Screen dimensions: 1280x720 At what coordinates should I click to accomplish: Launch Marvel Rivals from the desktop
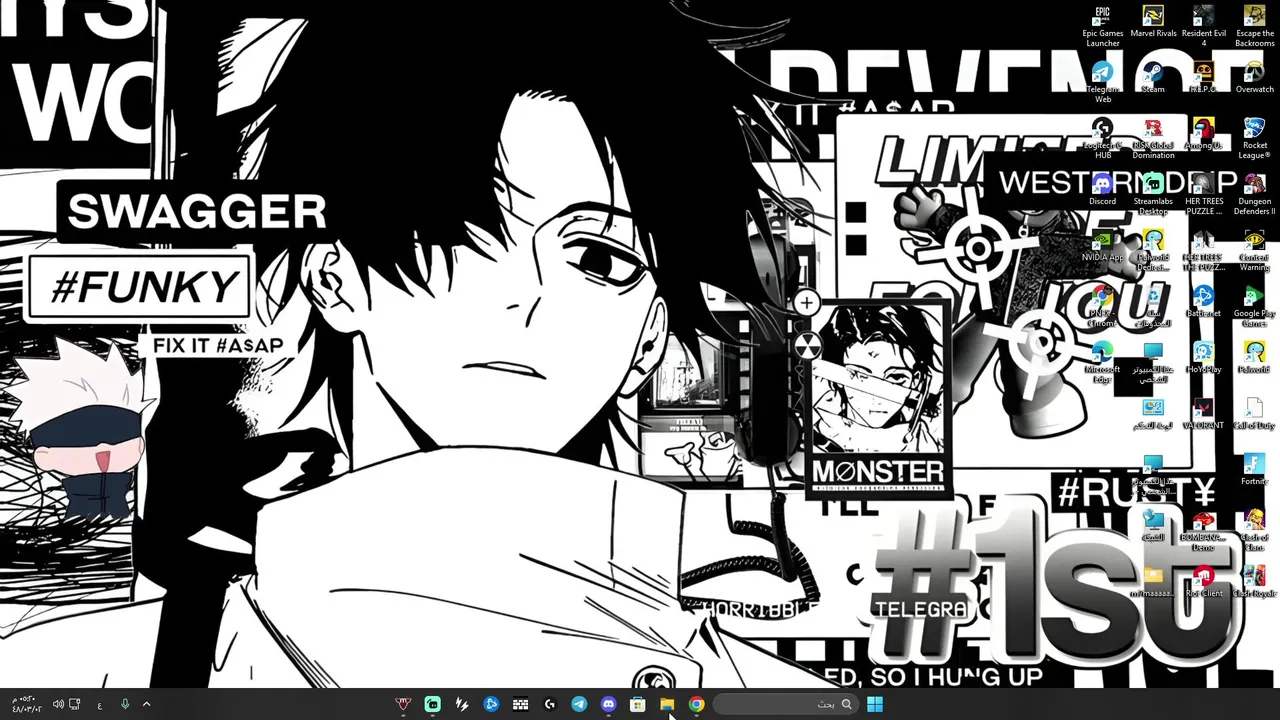pos(1153,22)
